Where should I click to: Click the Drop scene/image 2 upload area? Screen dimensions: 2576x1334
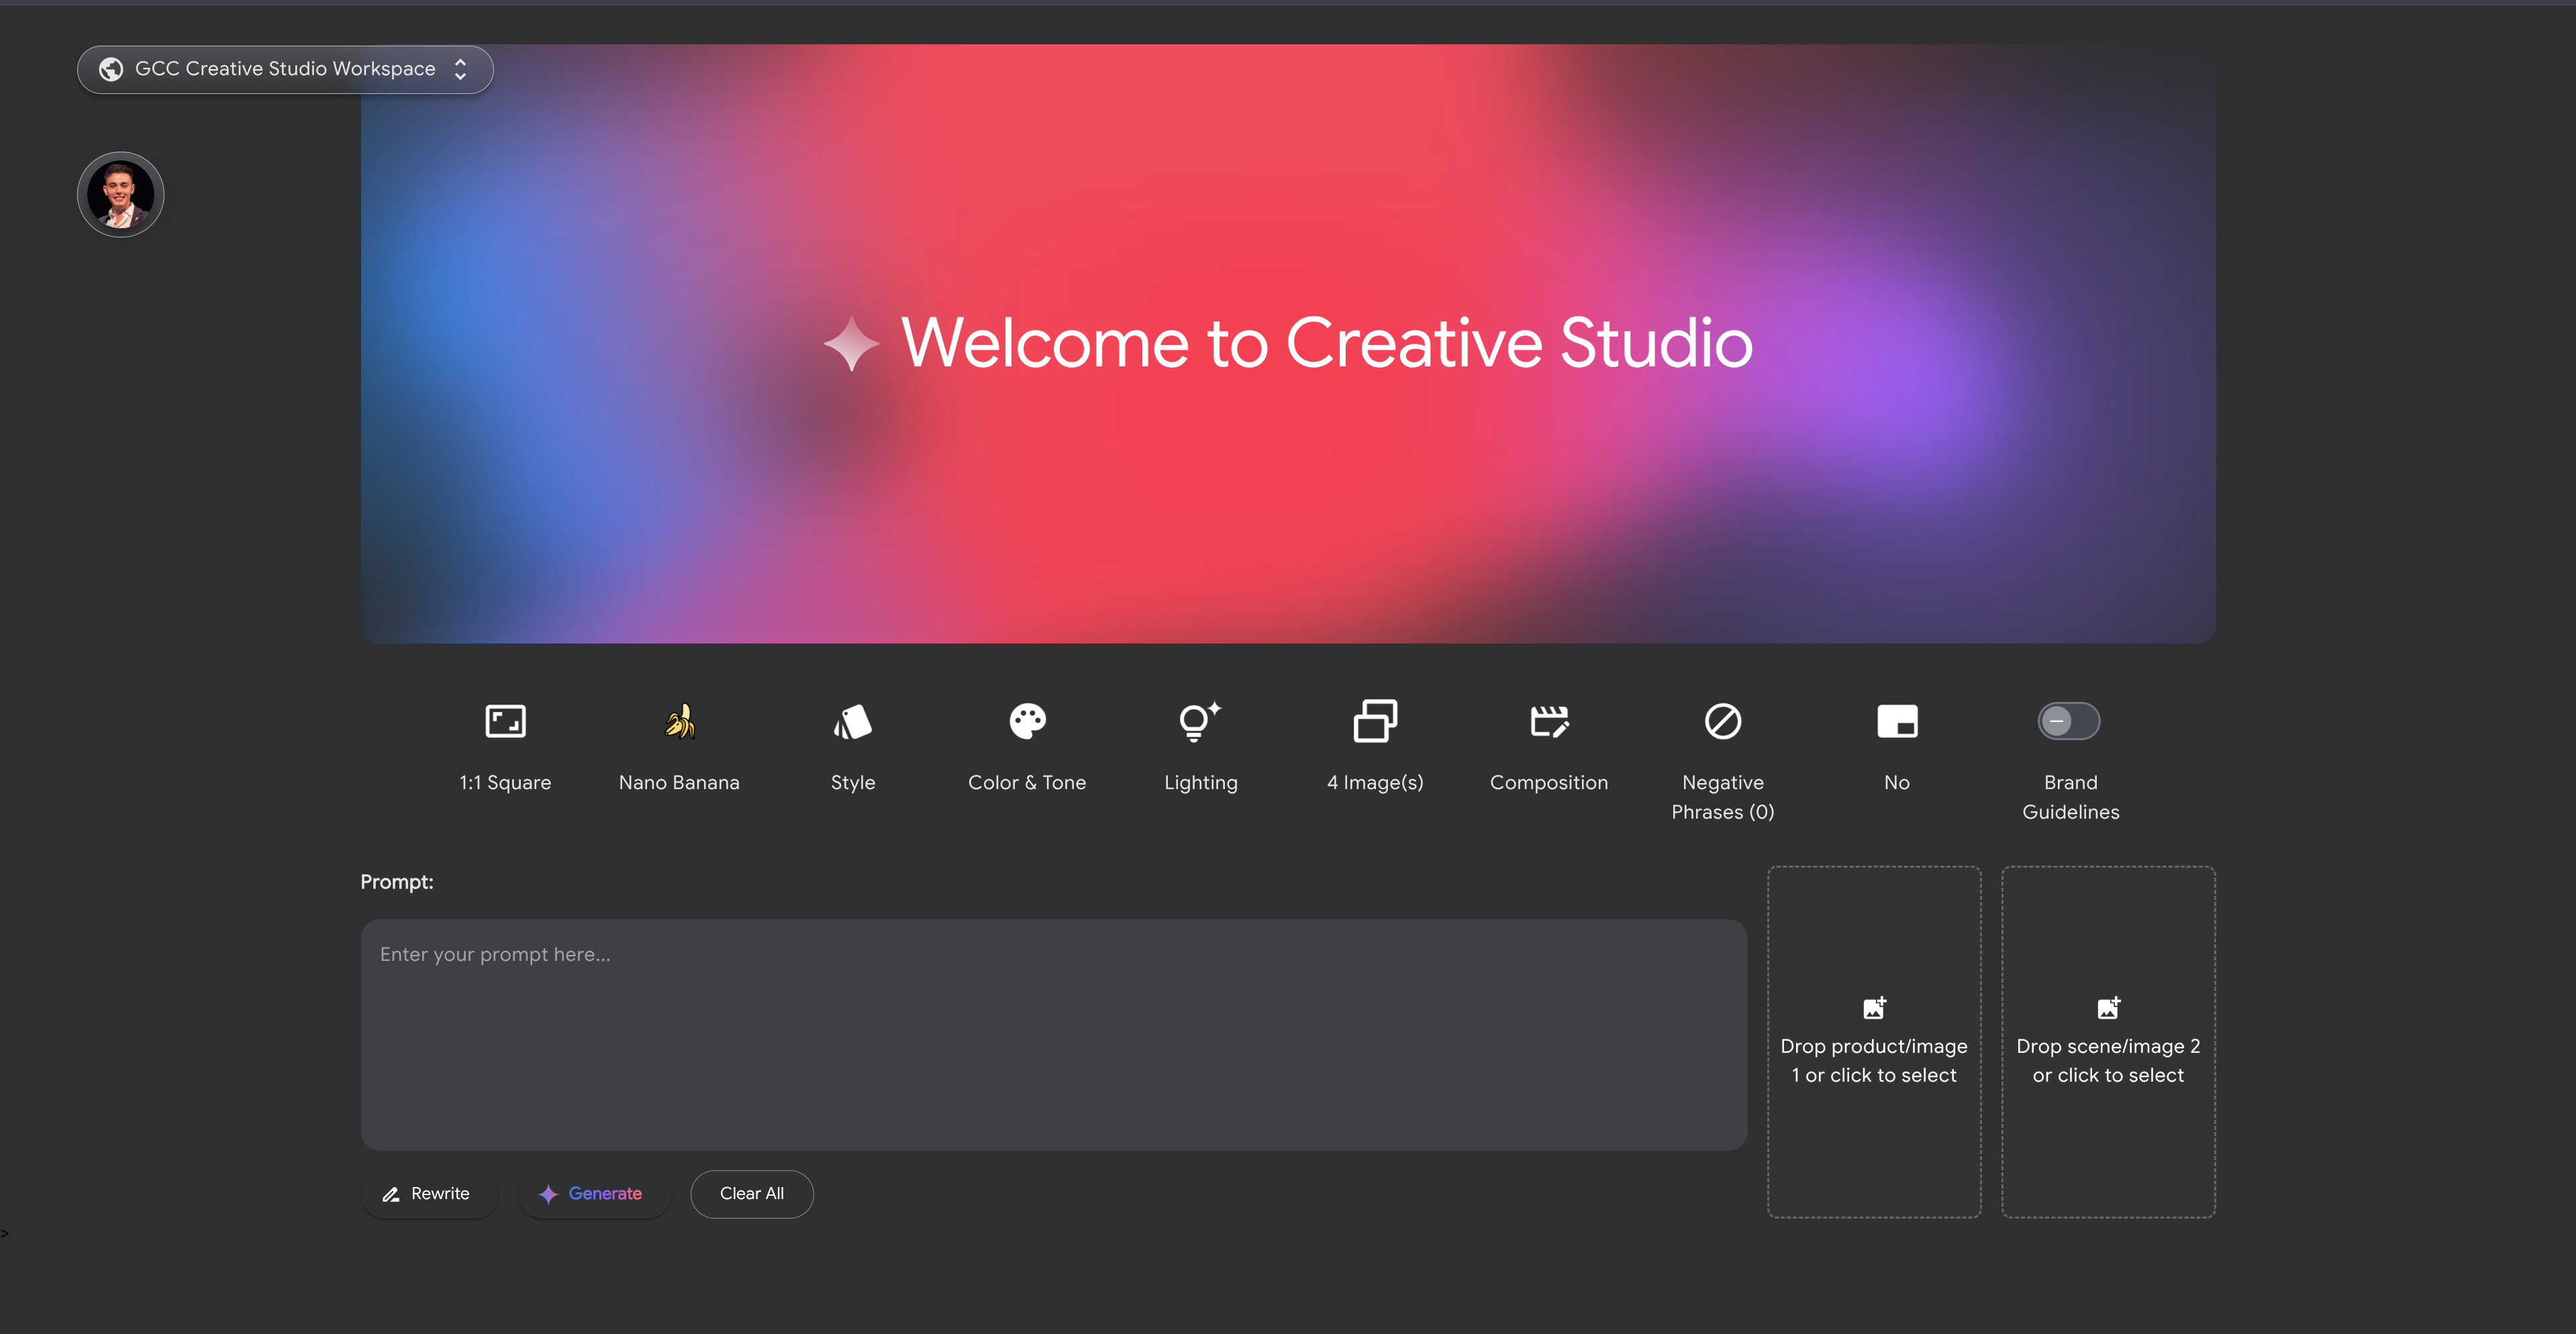pos(2107,1041)
